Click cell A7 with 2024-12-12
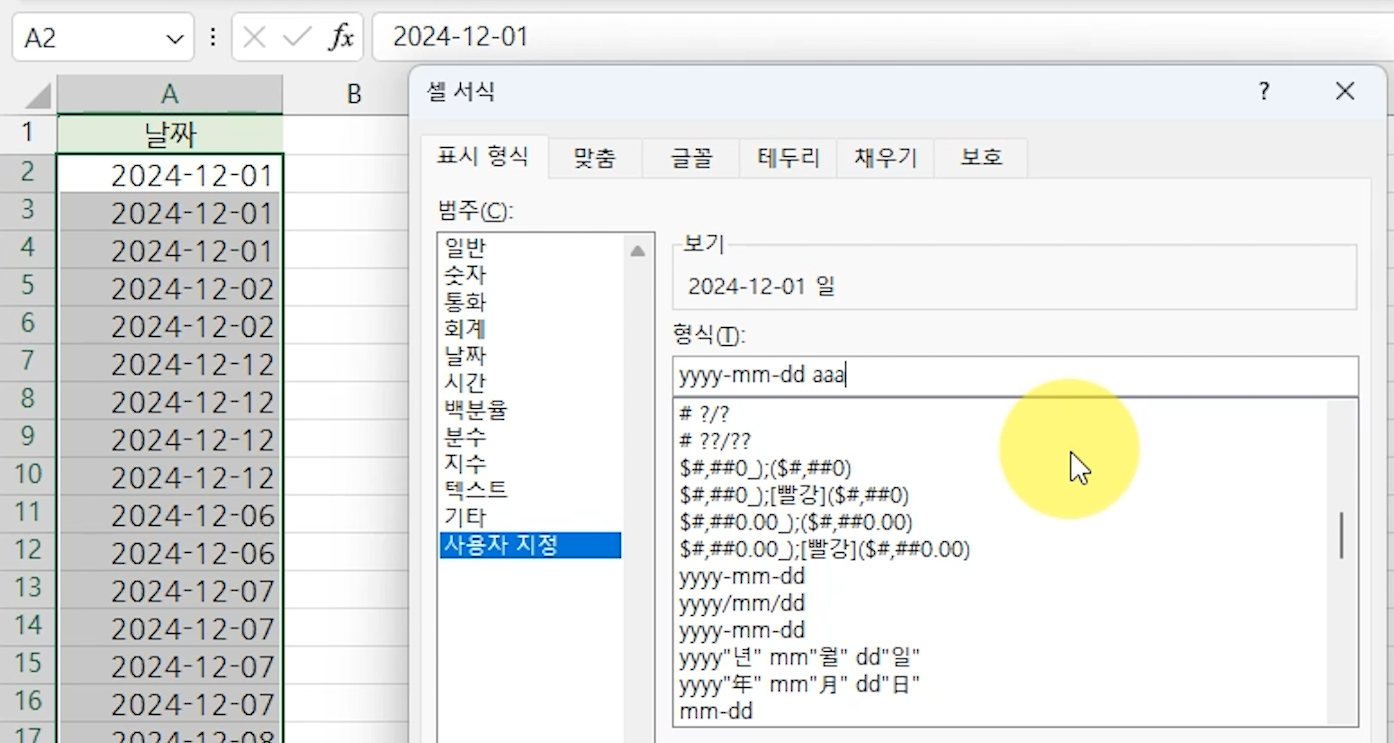Screen dimensions: 1394x743 170,363
